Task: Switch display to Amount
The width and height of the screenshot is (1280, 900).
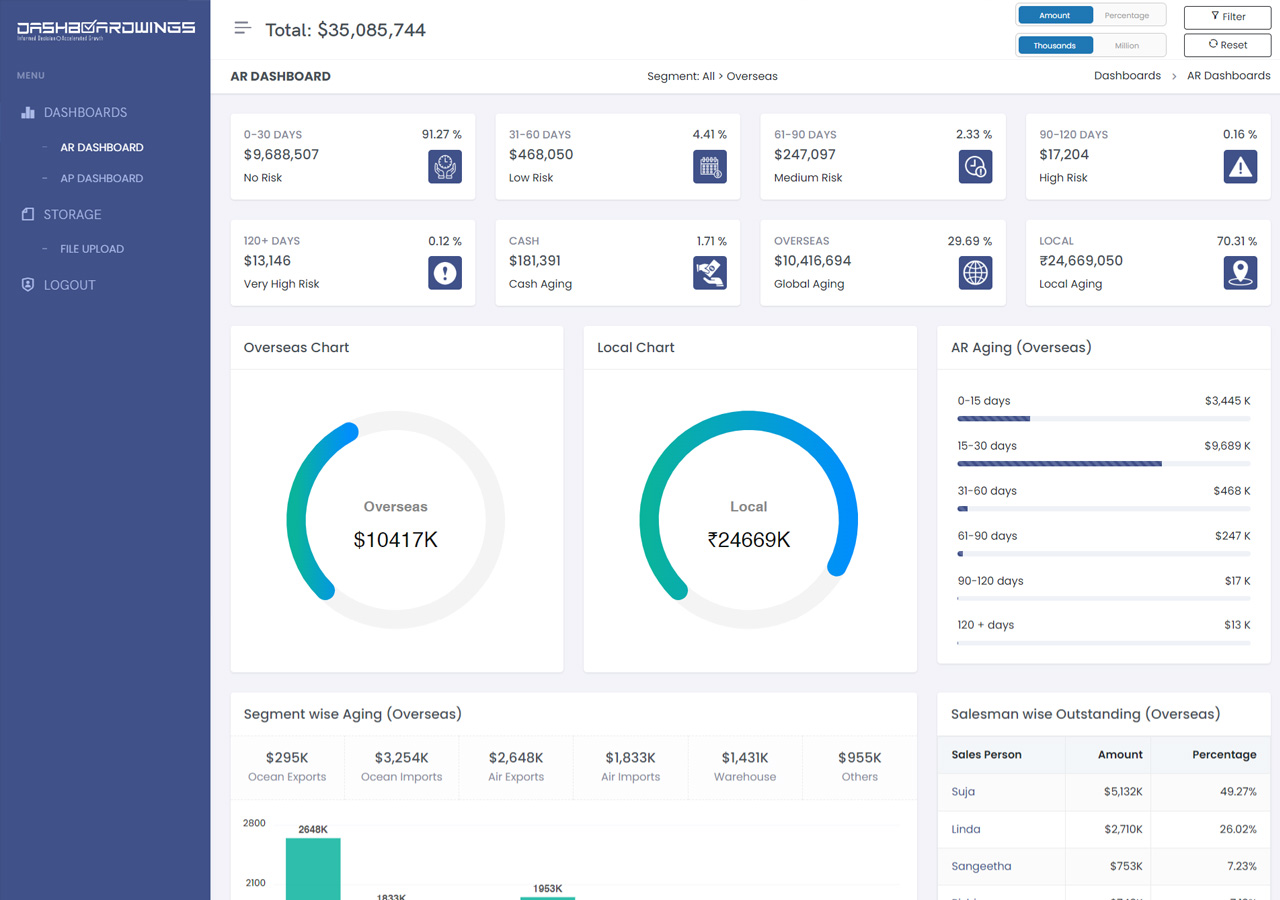Action: (1054, 16)
